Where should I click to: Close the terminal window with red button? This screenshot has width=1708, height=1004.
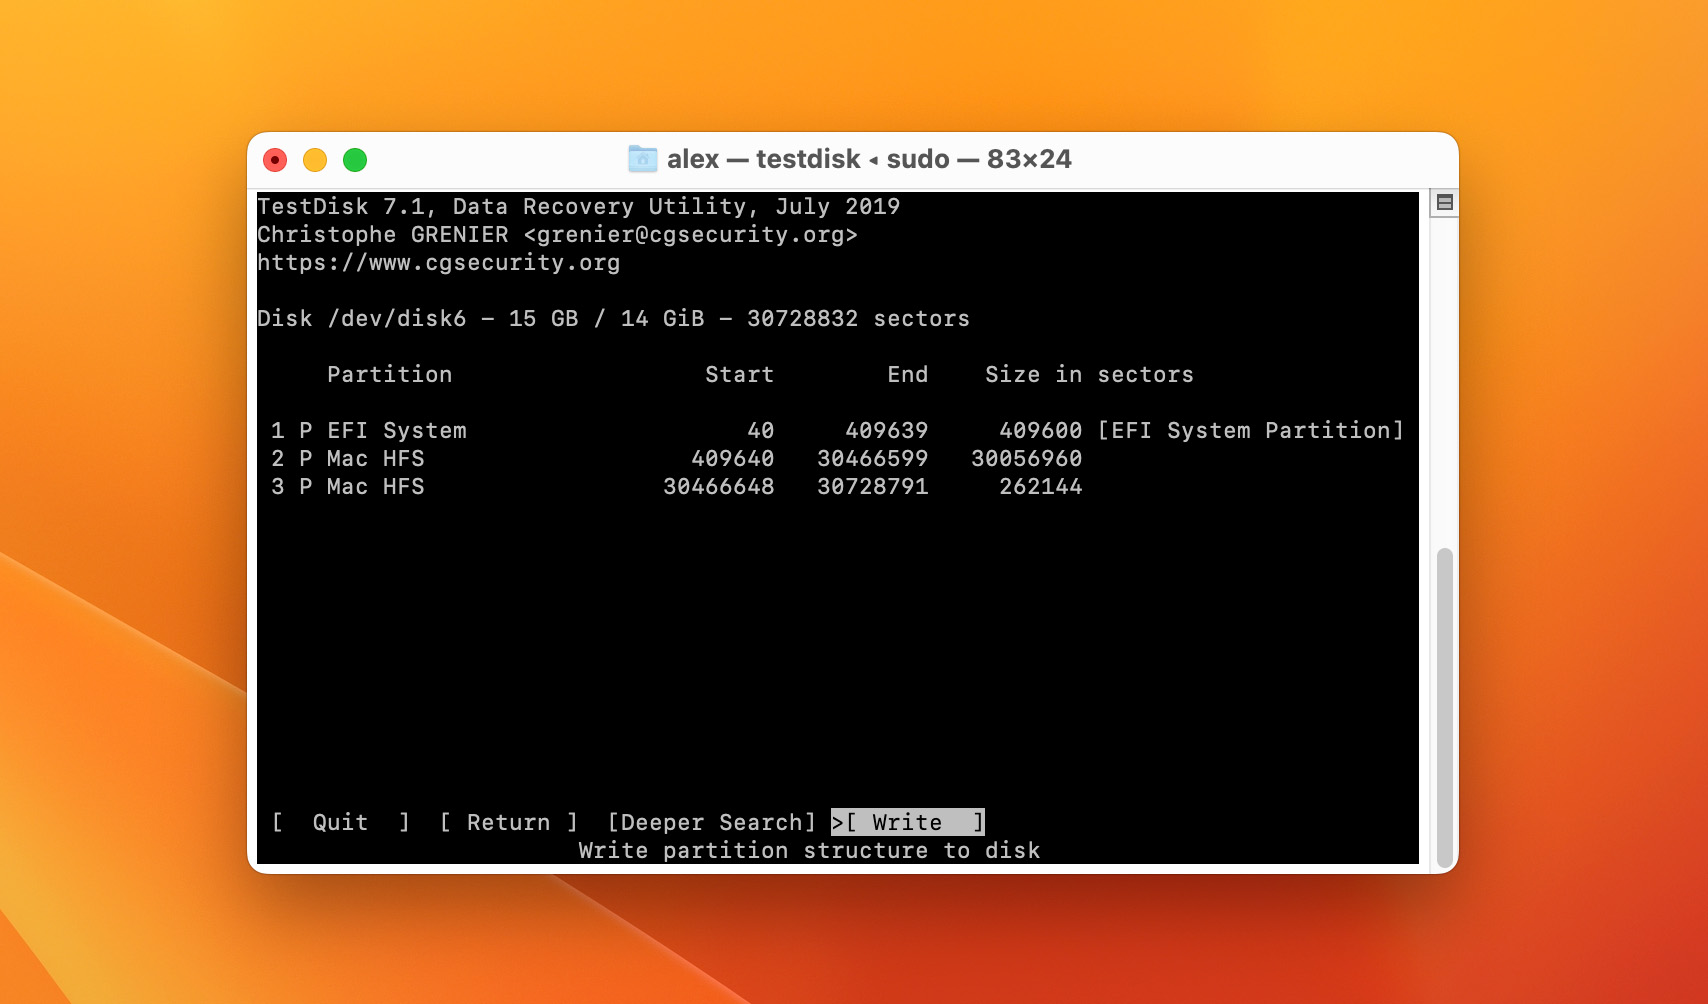tap(275, 160)
